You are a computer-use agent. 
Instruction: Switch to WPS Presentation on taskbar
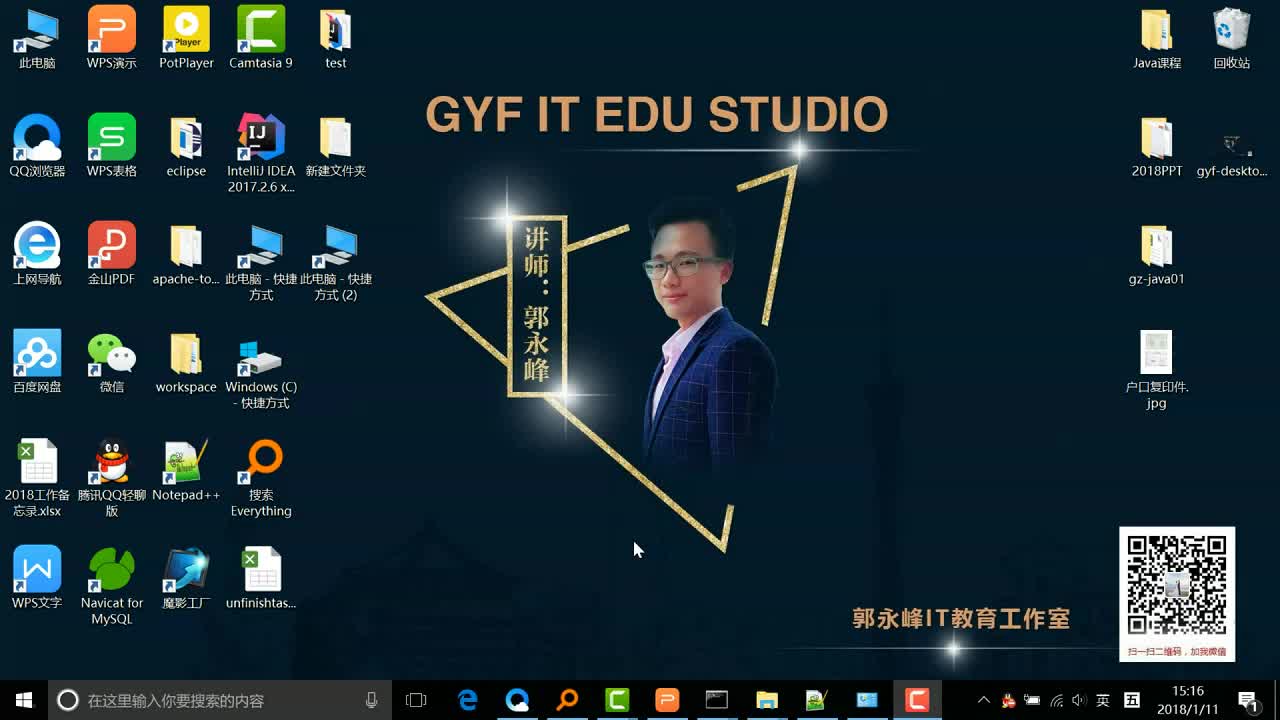(x=667, y=700)
